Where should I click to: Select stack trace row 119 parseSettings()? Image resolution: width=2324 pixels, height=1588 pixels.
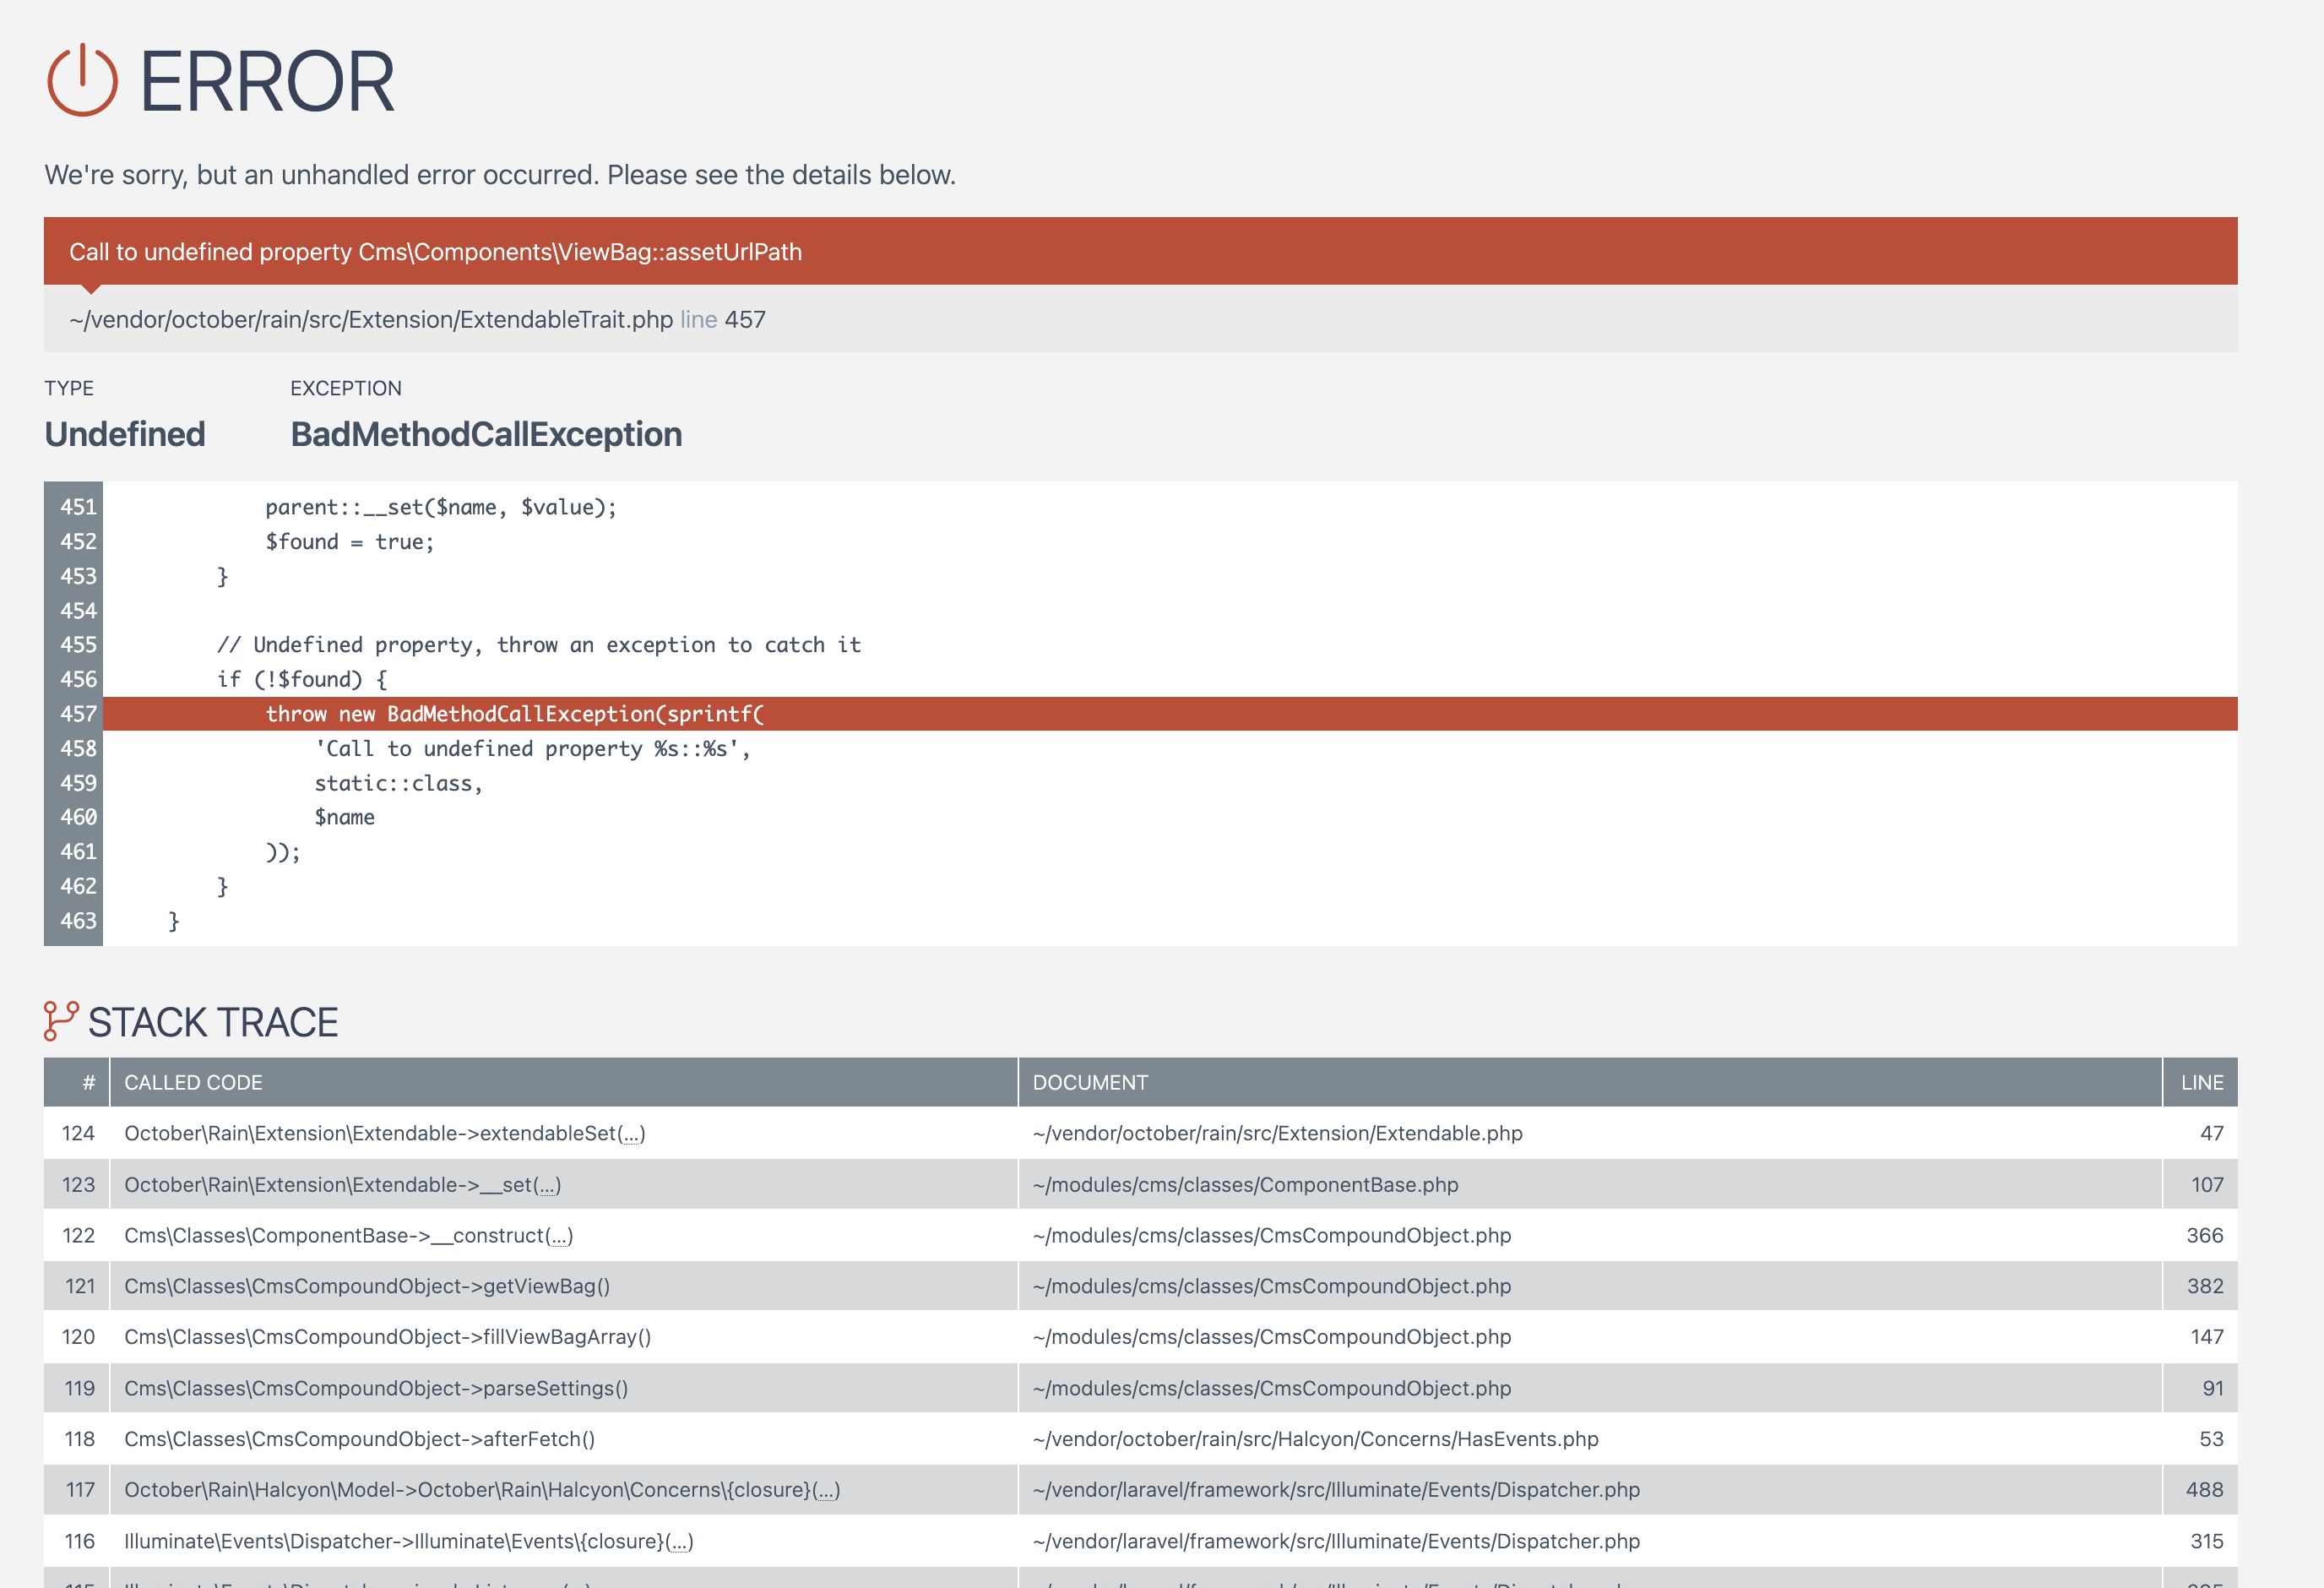(376, 1388)
